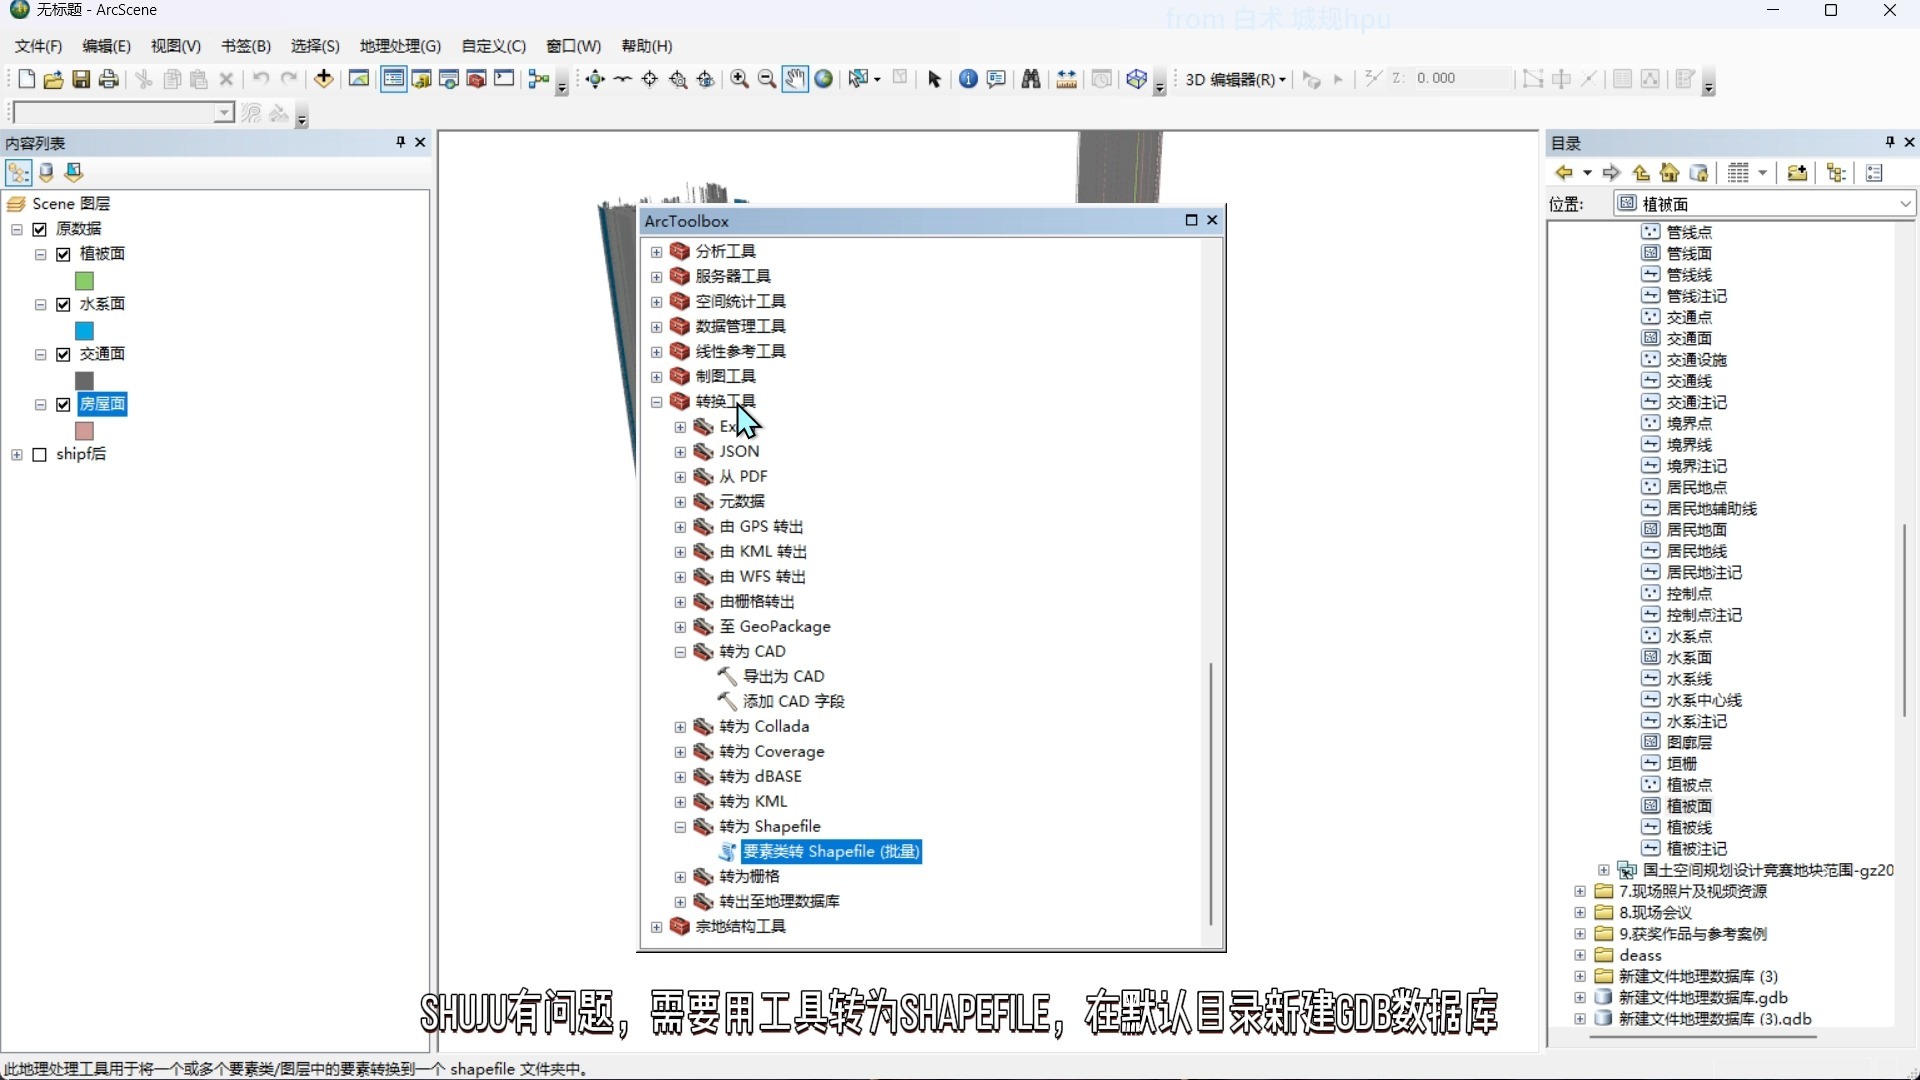Toggle the 水系面 layer visibility checkbox
The height and width of the screenshot is (1080, 1920).
[64, 304]
